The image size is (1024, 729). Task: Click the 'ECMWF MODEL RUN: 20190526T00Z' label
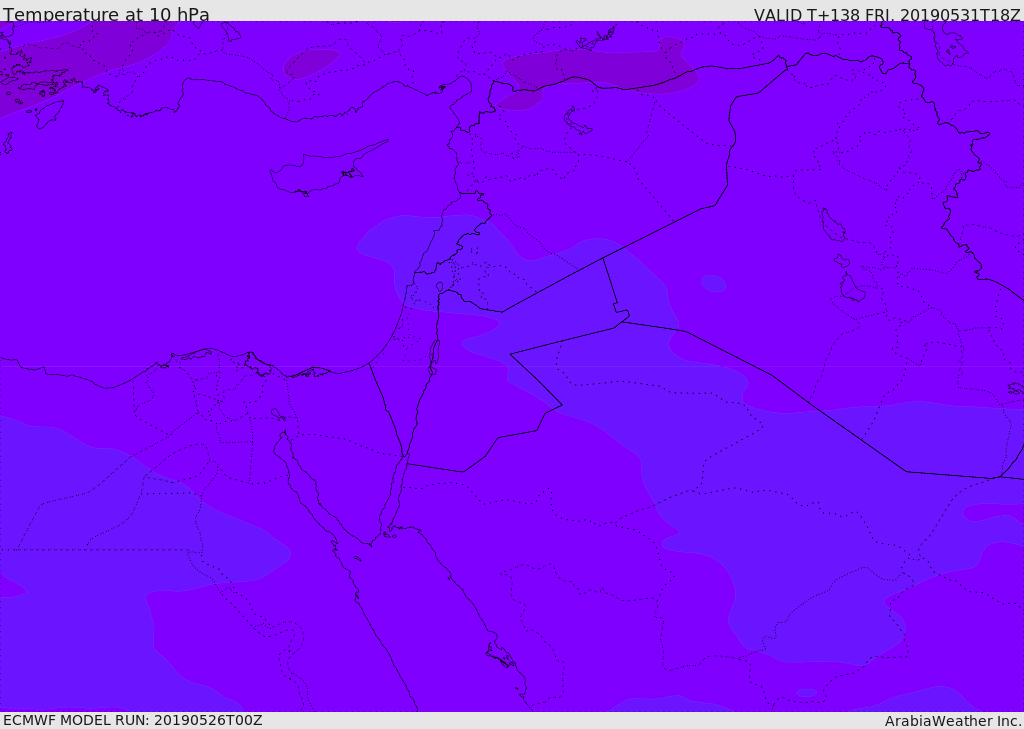coord(133,721)
